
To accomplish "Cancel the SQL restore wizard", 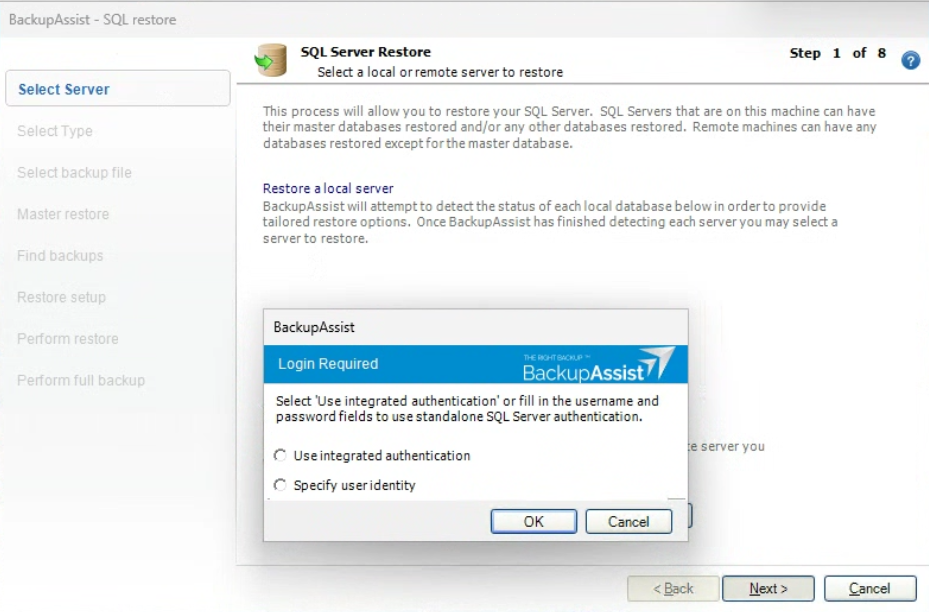I will tap(869, 588).
